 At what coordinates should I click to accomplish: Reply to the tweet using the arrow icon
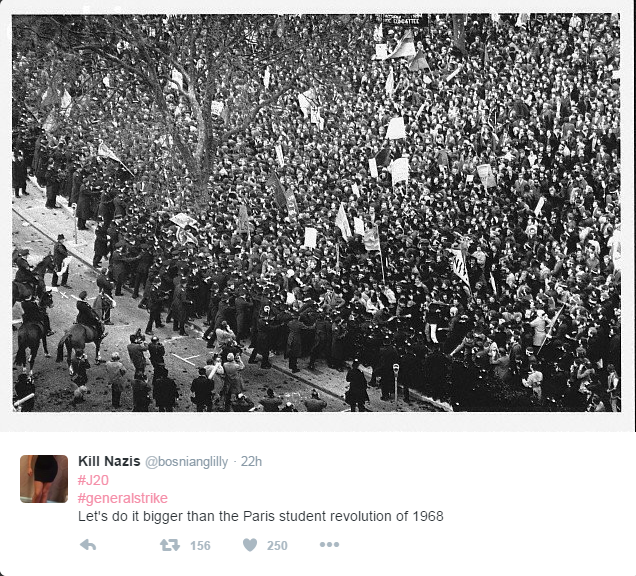click(88, 545)
